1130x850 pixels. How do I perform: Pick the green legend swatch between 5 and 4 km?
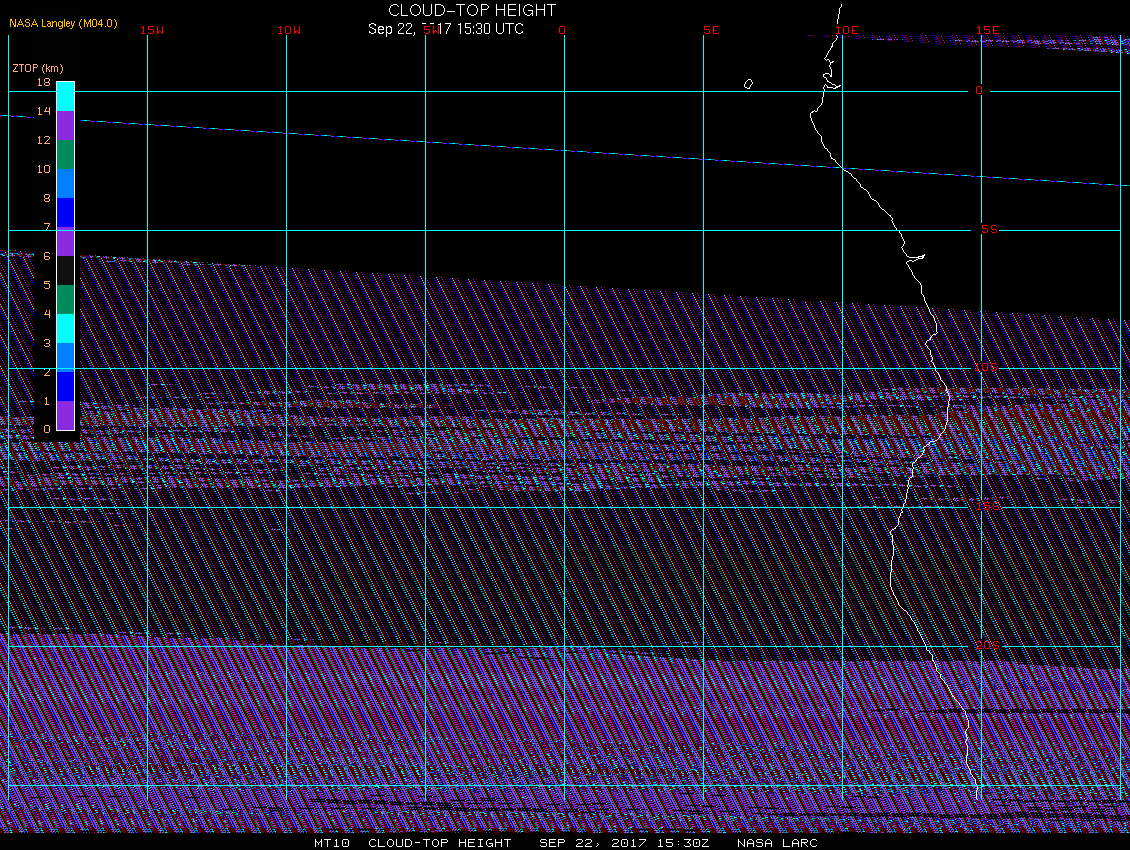point(66,299)
